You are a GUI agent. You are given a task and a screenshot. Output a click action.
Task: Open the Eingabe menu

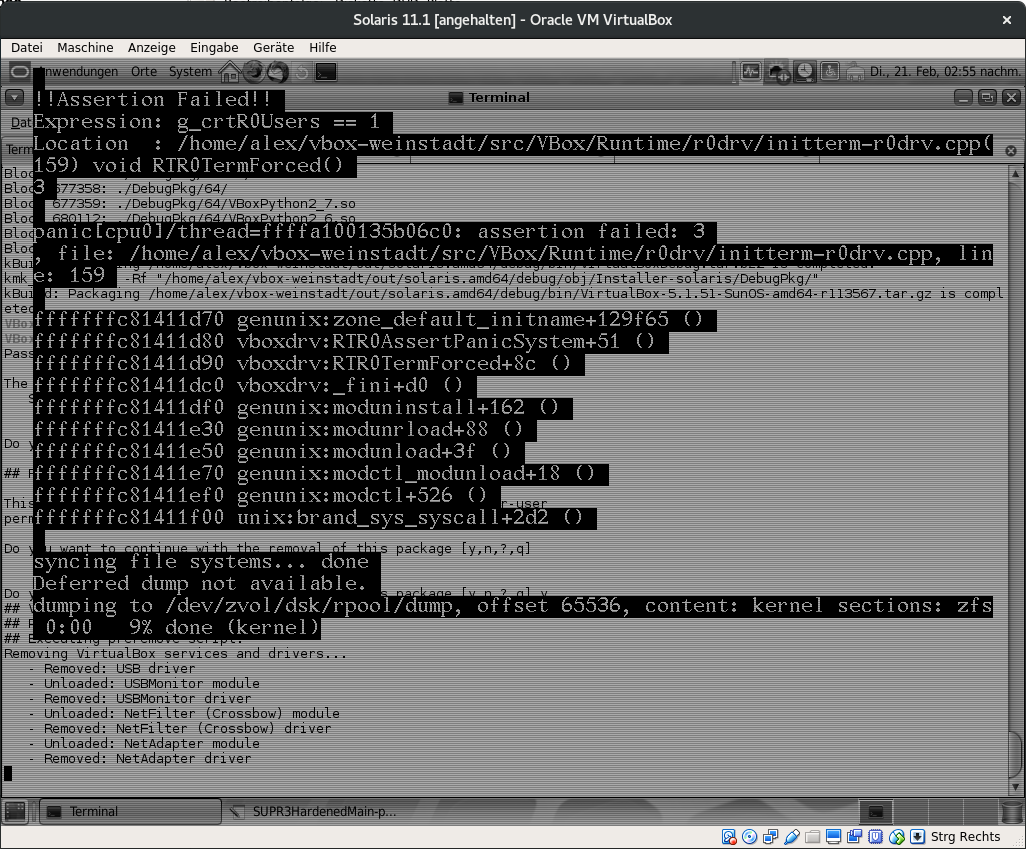pos(214,48)
